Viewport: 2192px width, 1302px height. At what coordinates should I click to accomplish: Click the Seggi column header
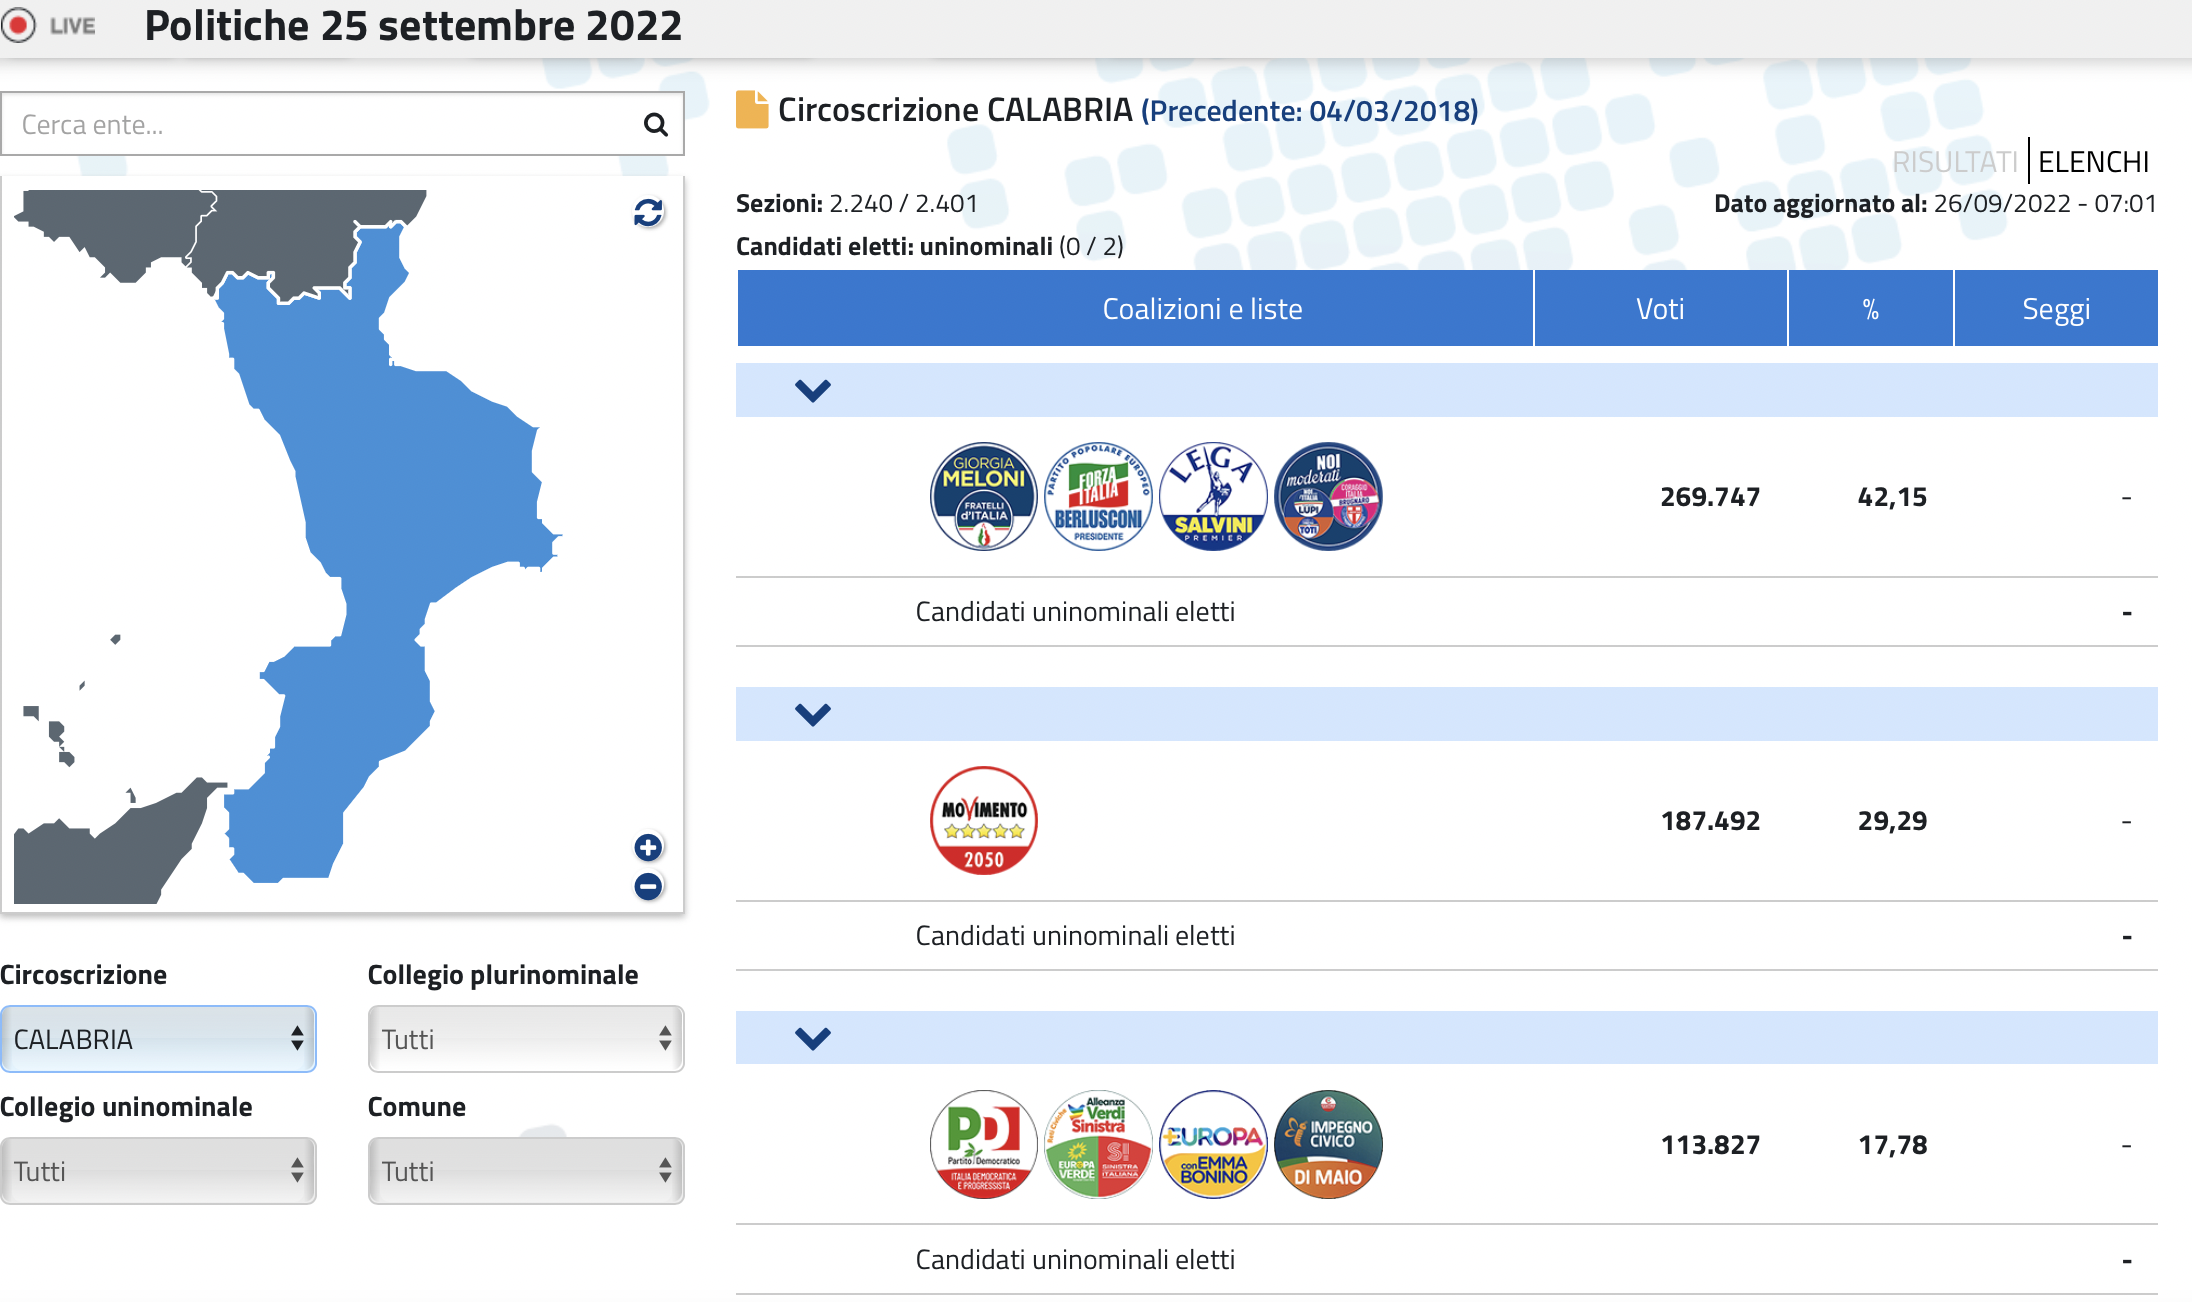(x=2056, y=309)
